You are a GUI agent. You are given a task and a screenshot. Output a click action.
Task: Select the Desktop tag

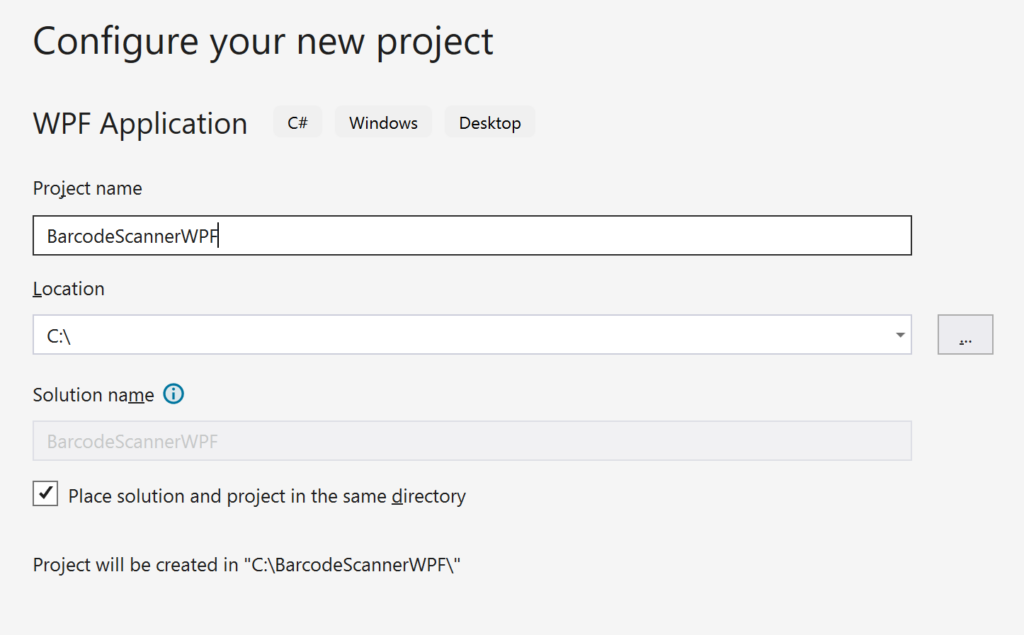pos(489,122)
